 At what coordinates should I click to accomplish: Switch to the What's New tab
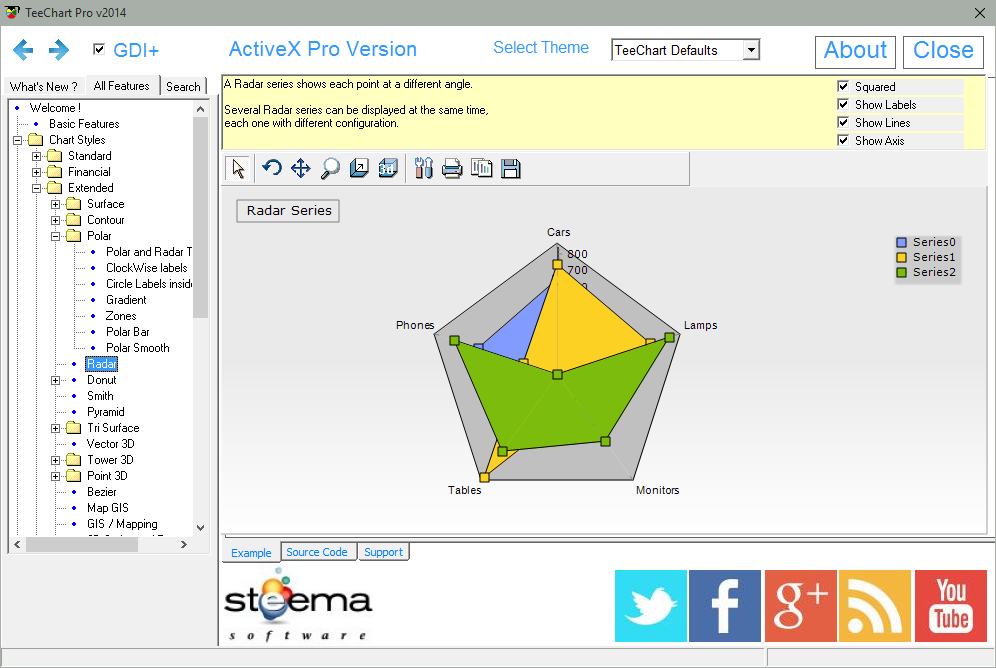tap(44, 86)
